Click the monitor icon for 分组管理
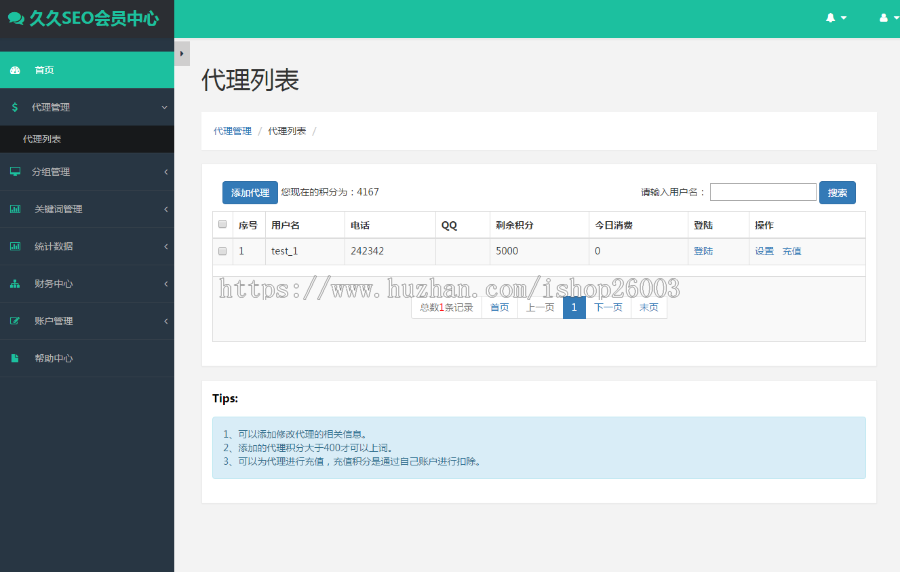Screen dimensions: 900x572 [15, 172]
